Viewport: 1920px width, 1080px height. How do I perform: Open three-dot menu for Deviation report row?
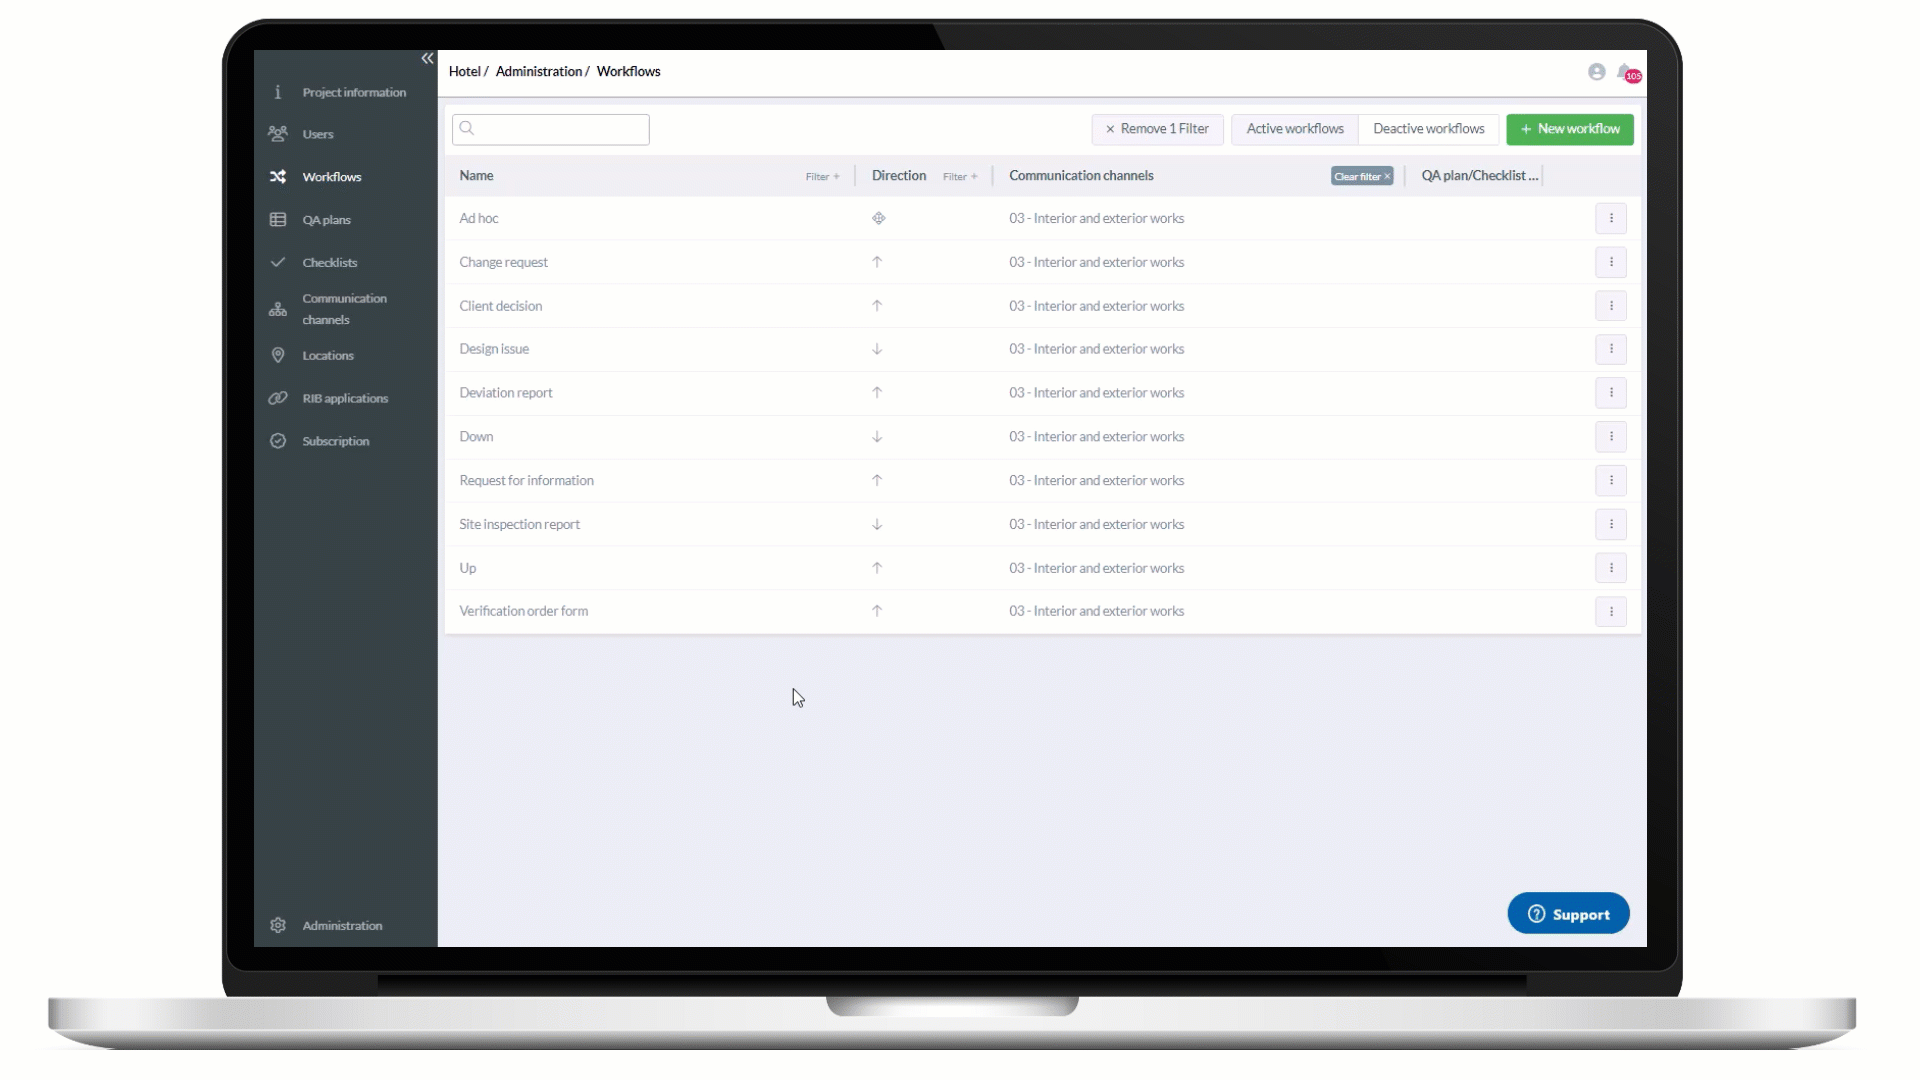coord(1611,394)
